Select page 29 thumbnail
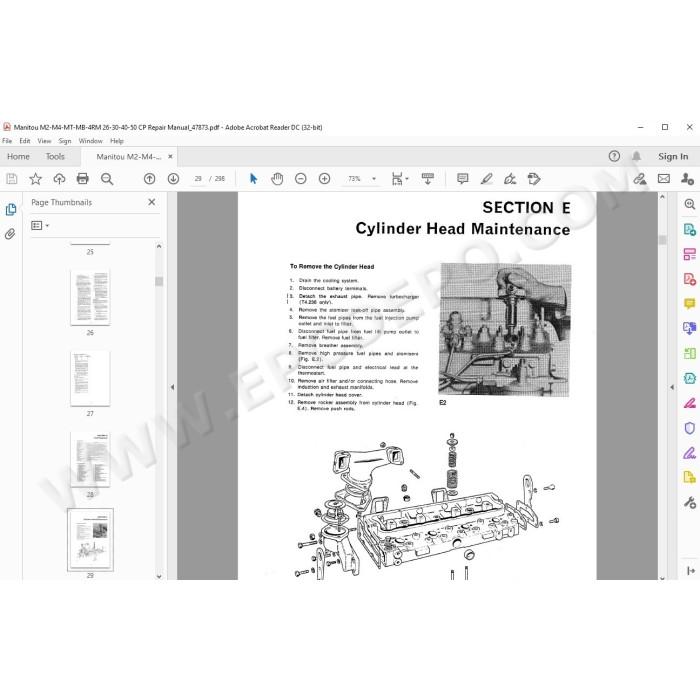The height and width of the screenshot is (700, 700). (90, 540)
